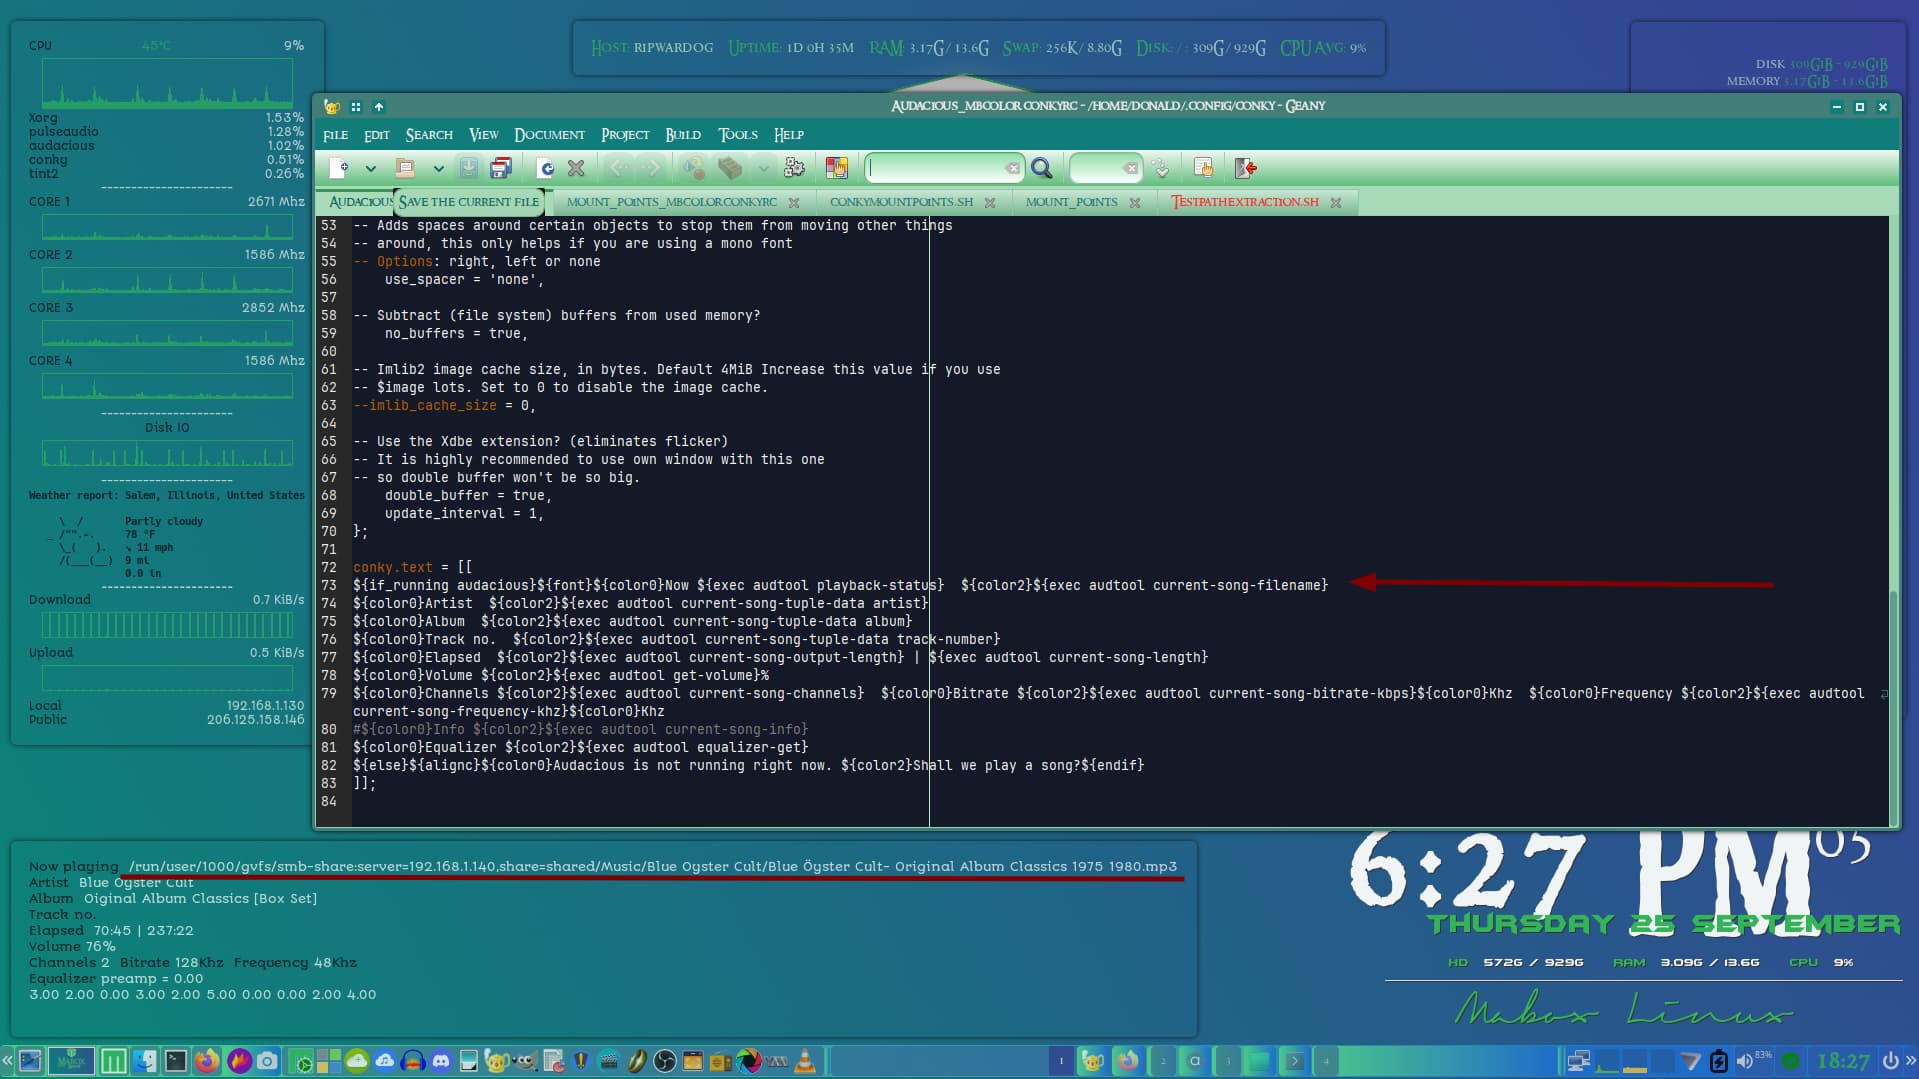
Task: Expand the New file template dropdown arrow
Action: point(371,168)
